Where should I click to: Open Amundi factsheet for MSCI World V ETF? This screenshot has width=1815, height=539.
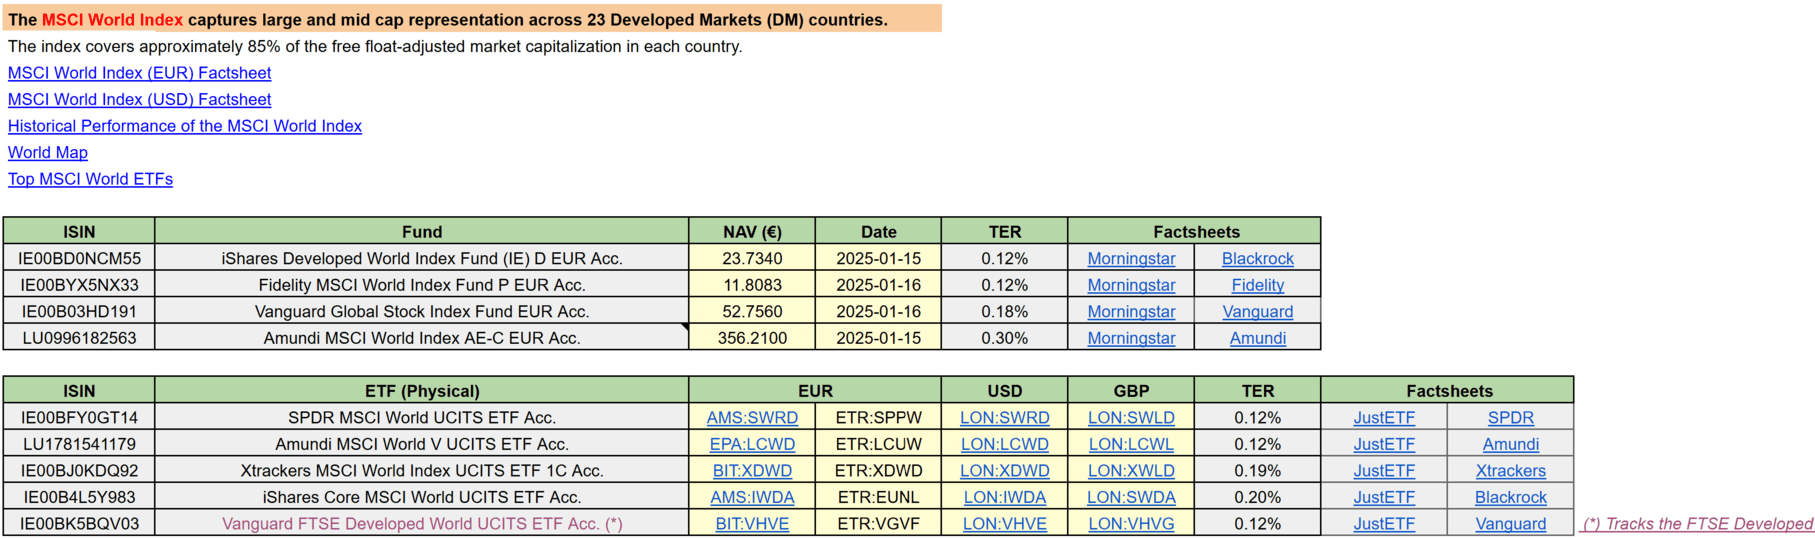click(x=1510, y=444)
